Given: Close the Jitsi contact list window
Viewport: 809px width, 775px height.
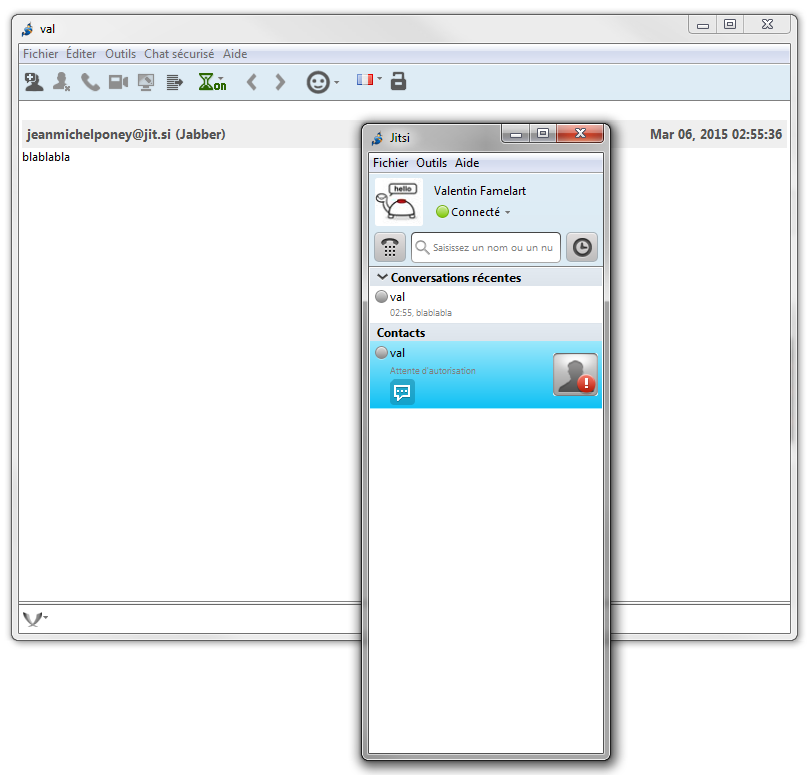Looking at the screenshot, I should click(580, 133).
